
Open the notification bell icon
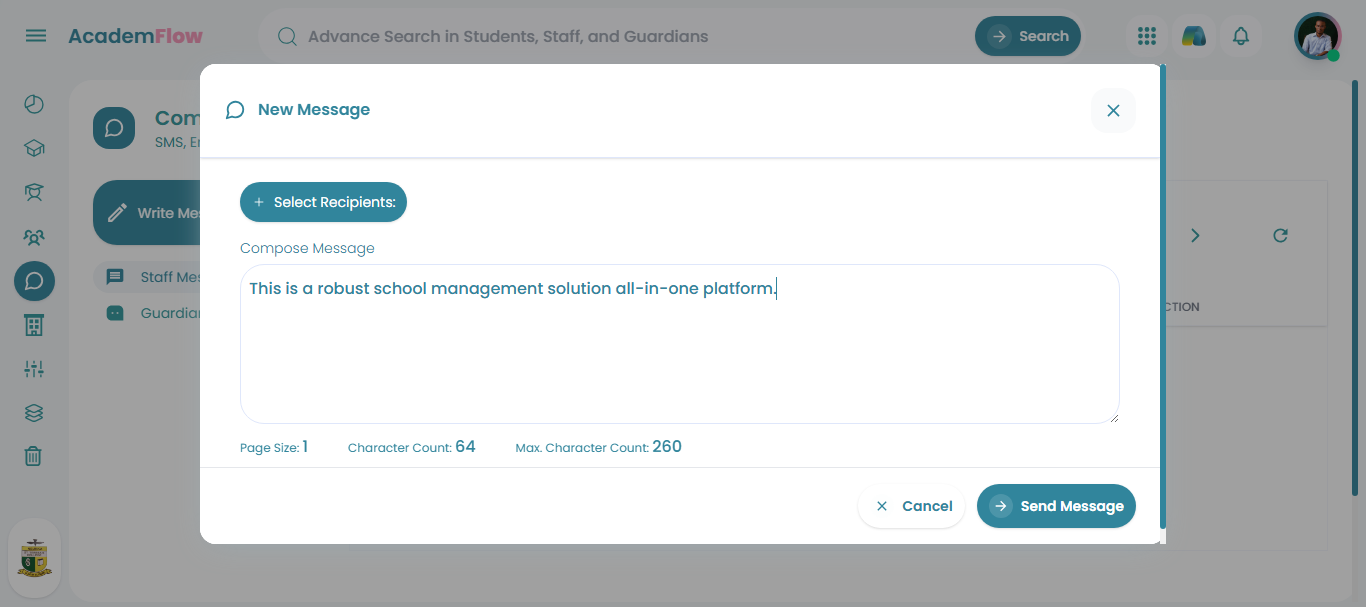pos(1241,36)
